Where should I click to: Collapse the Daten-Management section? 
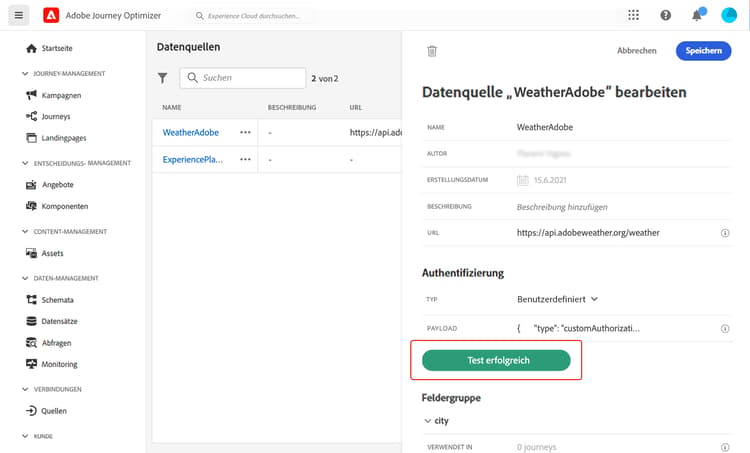[x=25, y=278]
